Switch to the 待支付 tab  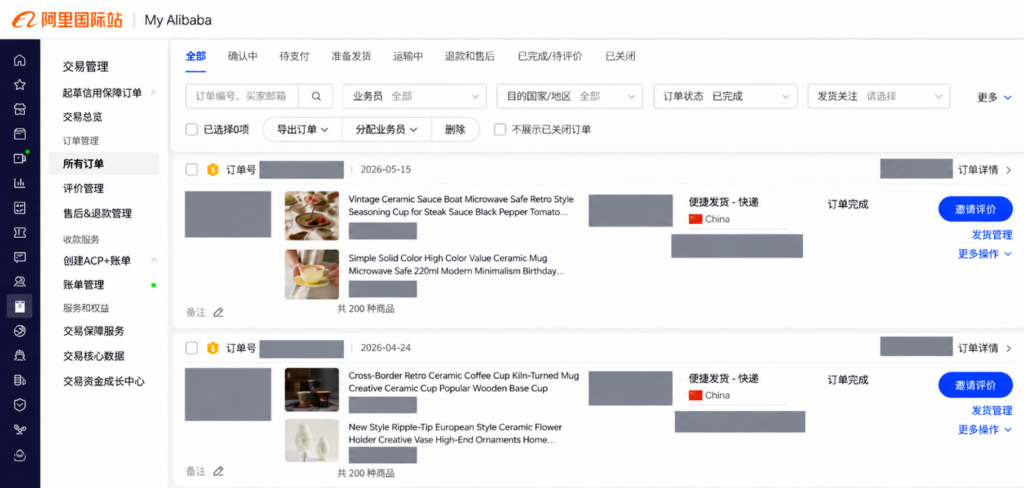[294, 56]
